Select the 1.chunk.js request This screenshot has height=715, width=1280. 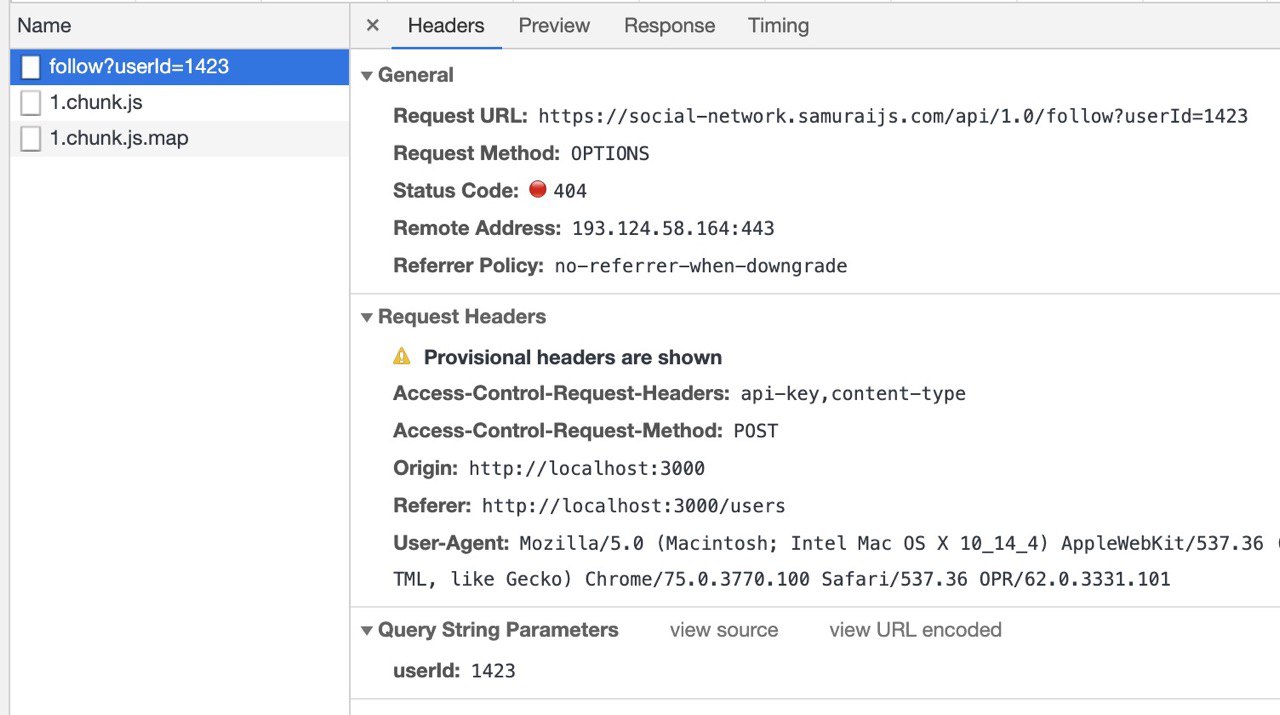(x=96, y=103)
